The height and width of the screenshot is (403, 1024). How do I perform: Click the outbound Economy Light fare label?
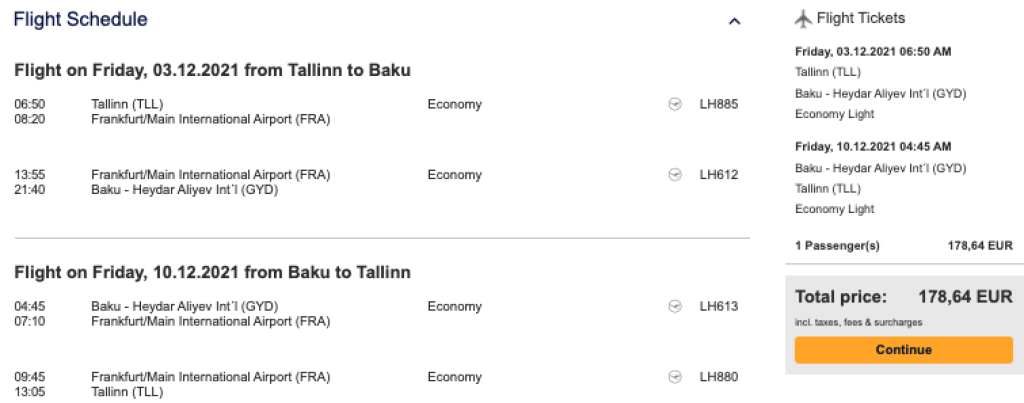coord(835,114)
